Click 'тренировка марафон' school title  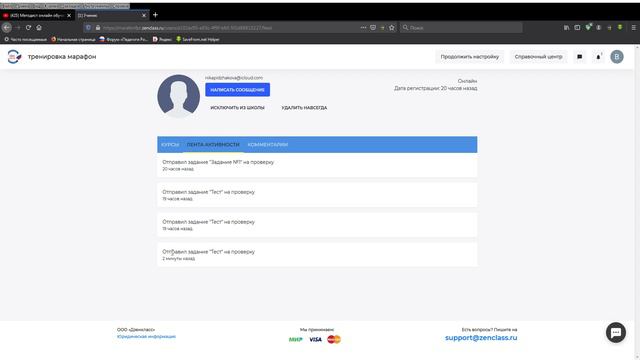(62, 57)
